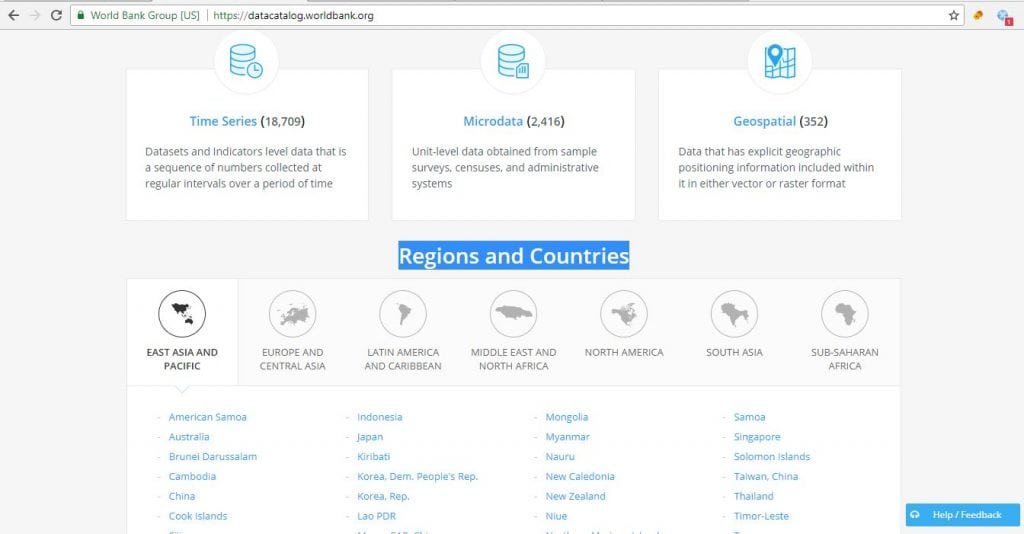The width and height of the screenshot is (1024, 534).
Task: Open the Solomon Islands link
Action: pyautogui.click(x=772, y=457)
